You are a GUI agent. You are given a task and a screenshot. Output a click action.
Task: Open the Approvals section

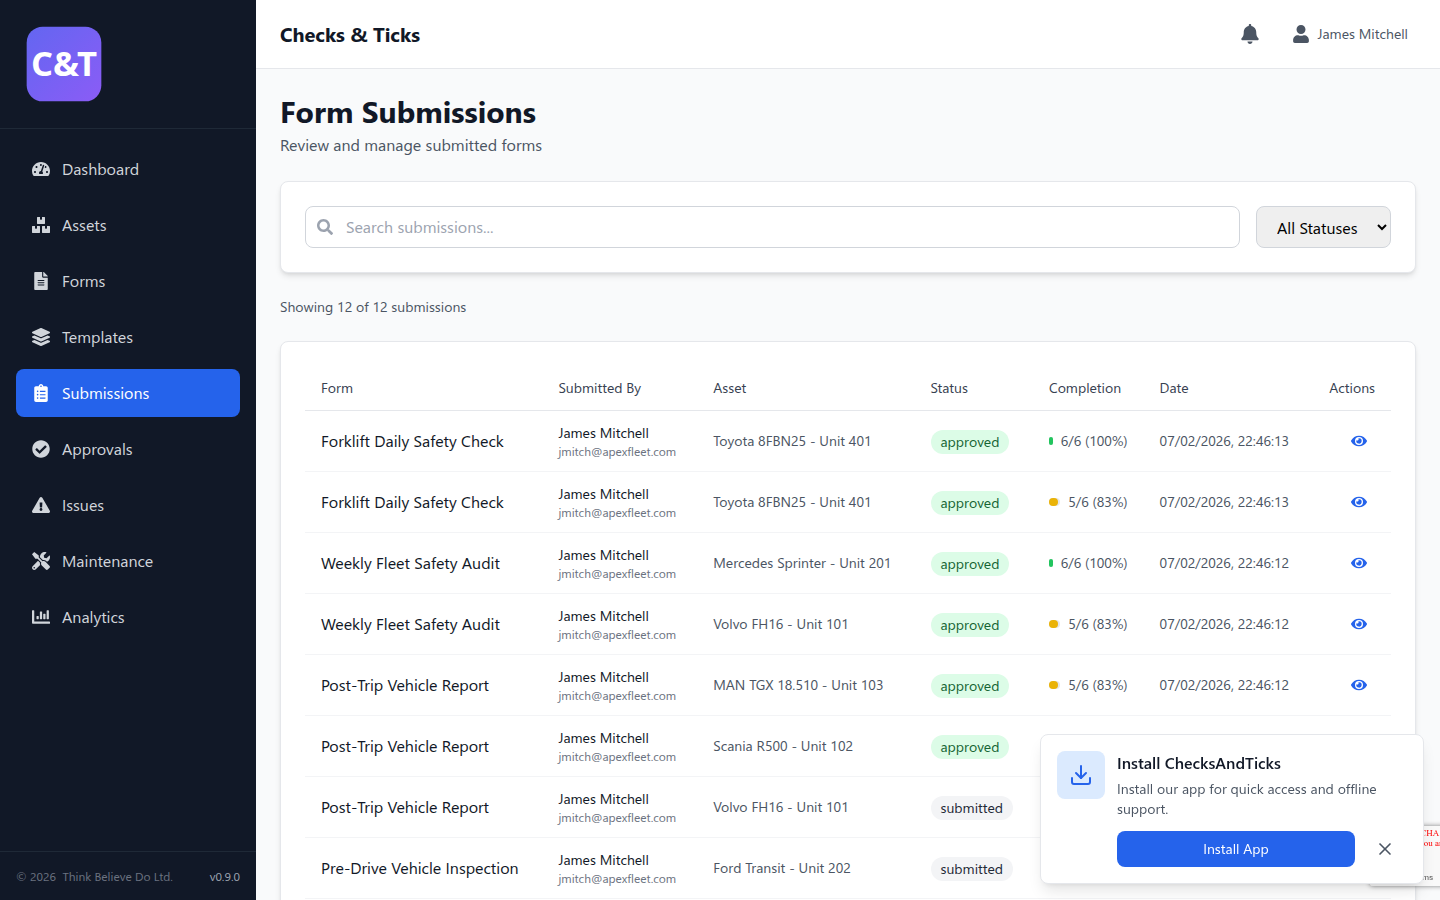pyautogui.click(x=97, y=449)
